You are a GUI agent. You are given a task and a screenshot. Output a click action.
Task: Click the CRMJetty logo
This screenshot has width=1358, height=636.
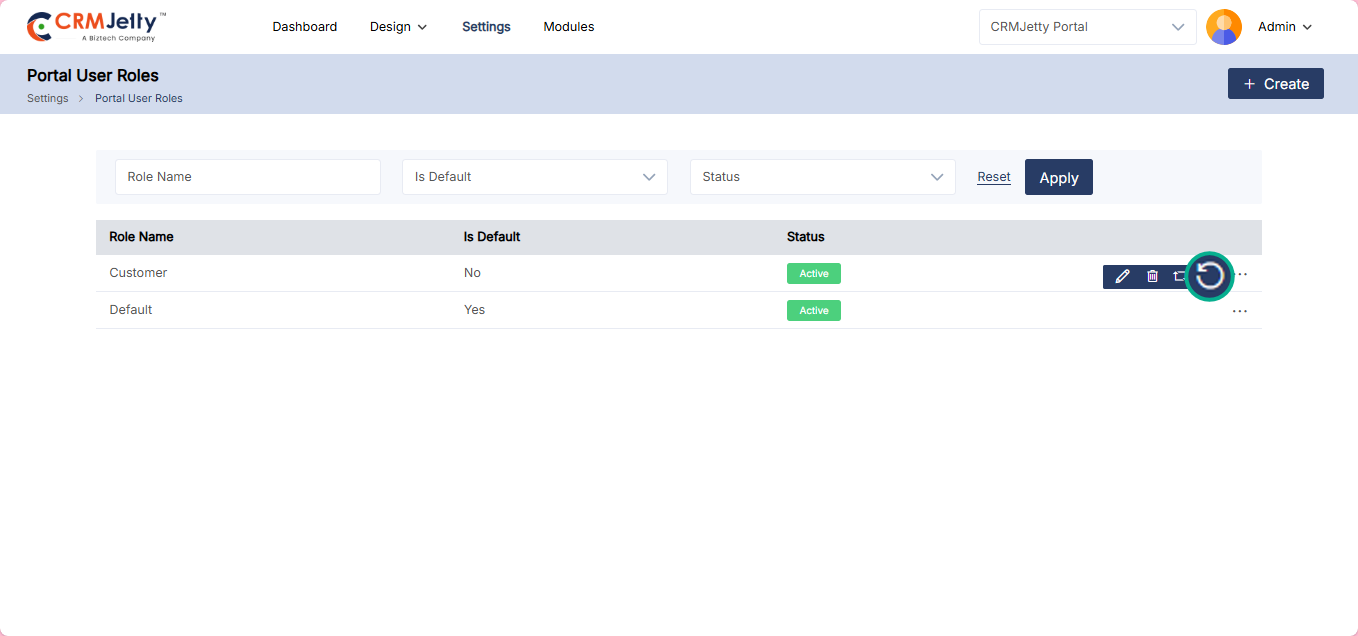click(96, 27)
